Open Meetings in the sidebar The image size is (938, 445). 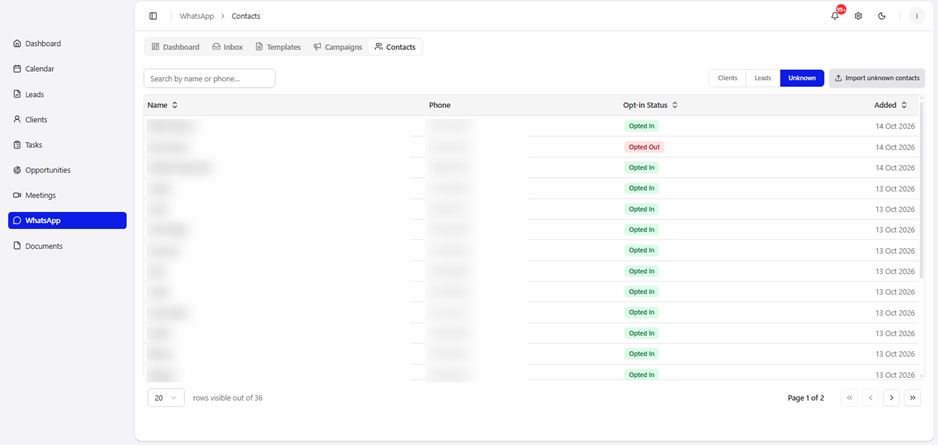(x=67, y=195)
